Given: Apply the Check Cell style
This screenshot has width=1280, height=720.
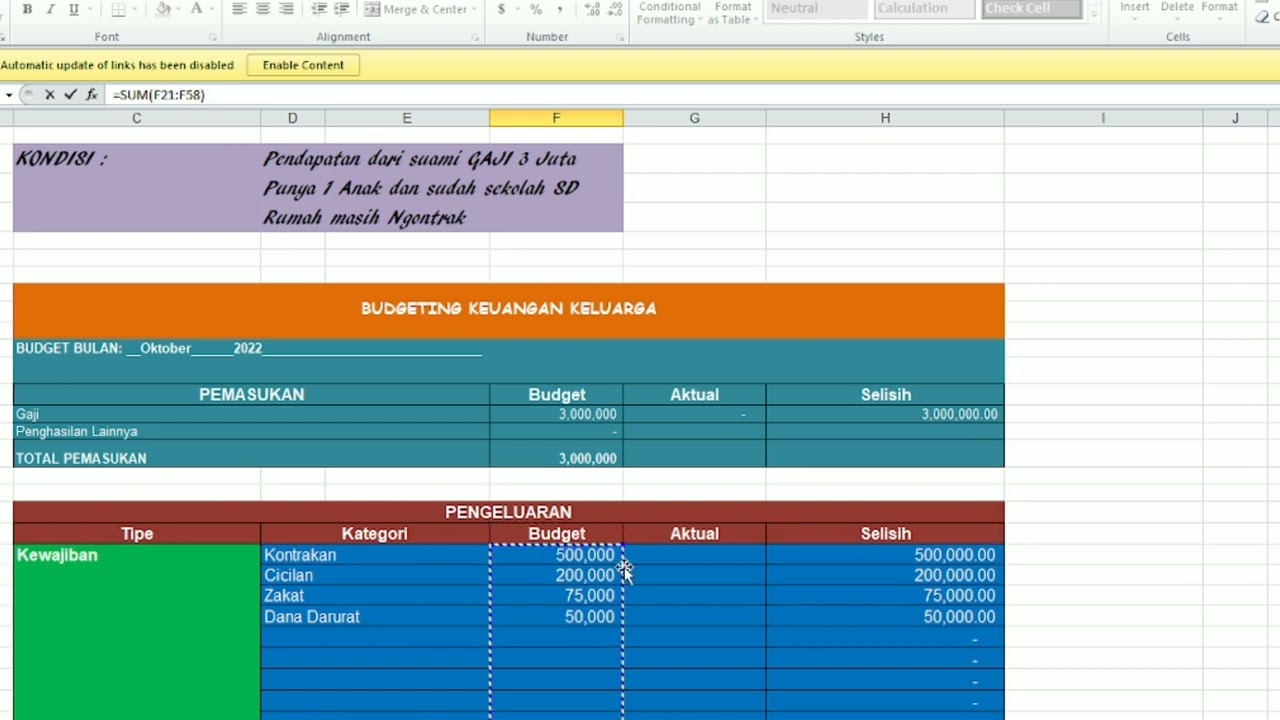Looking at the screenshot, I should (1030, 8).
